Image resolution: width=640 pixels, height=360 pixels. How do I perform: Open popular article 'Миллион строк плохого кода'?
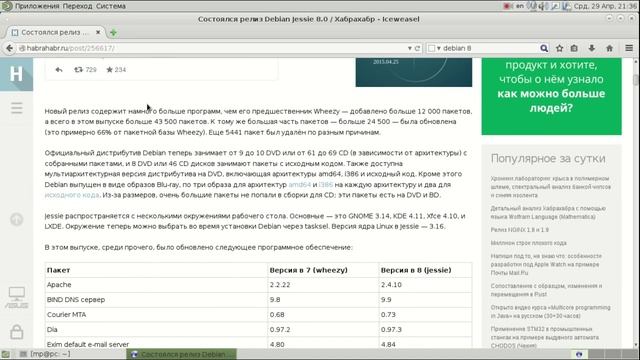pos(529,243)
